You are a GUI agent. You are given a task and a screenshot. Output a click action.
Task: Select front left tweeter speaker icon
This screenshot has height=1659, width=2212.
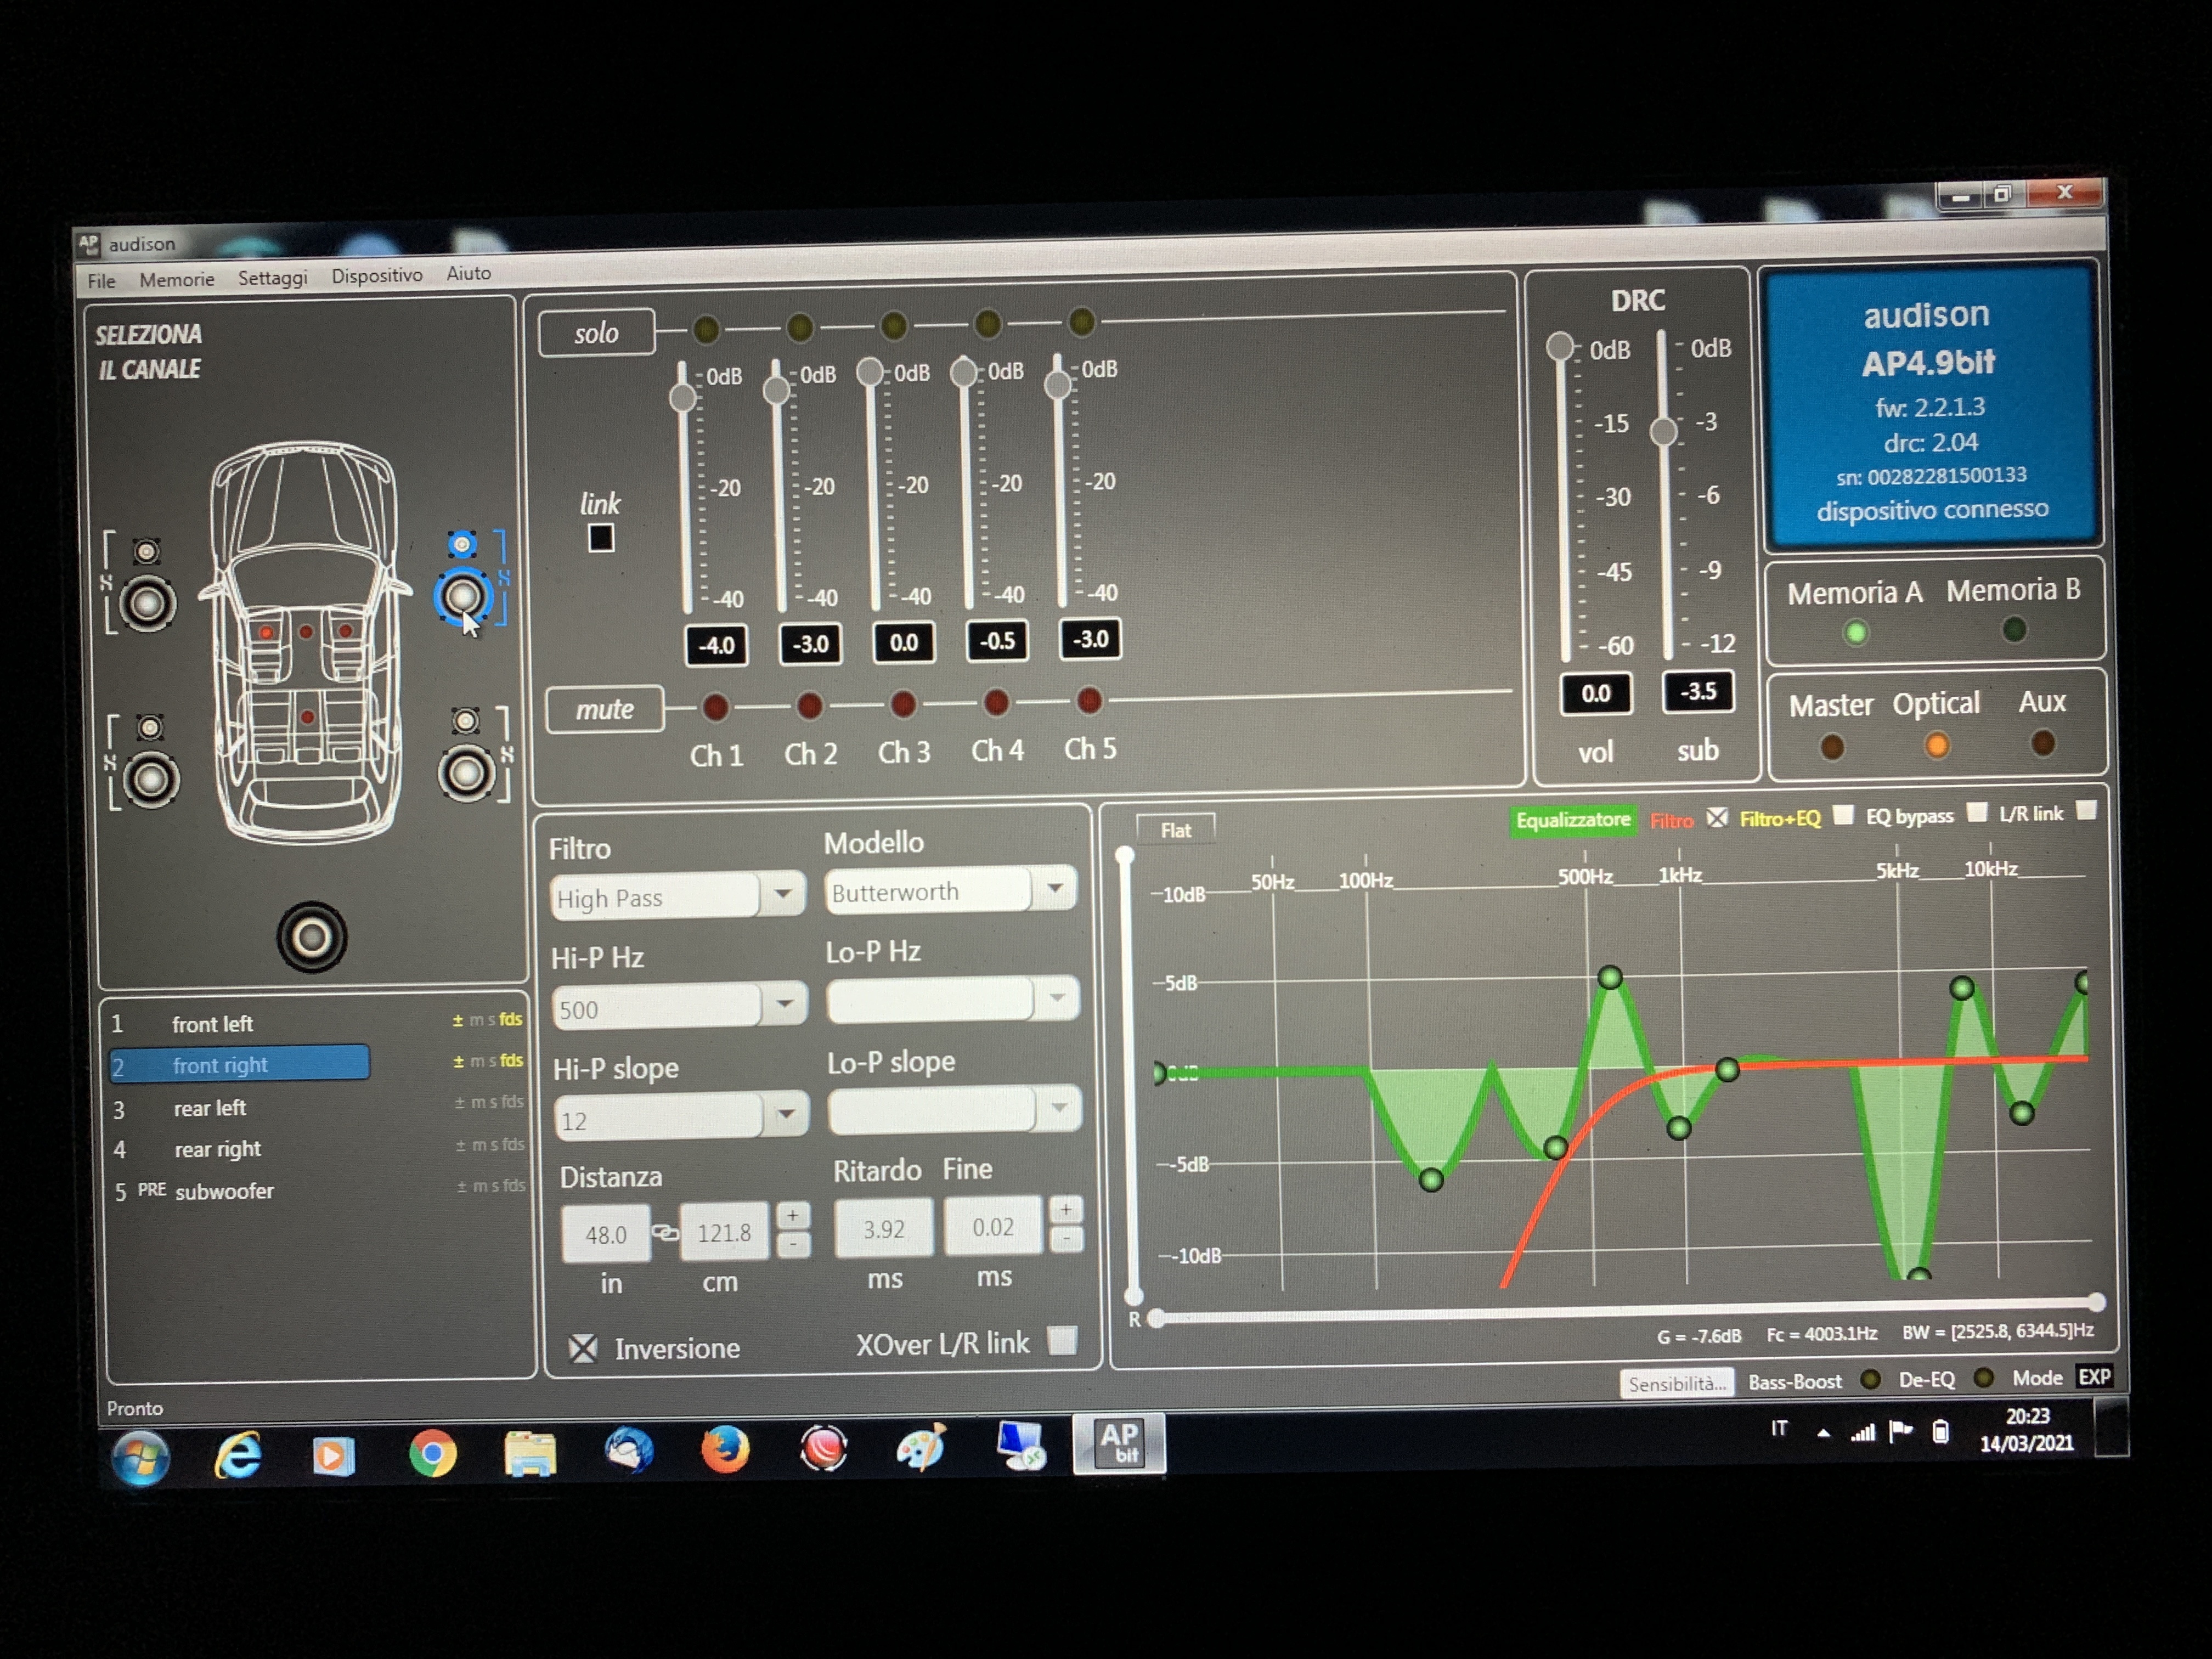(x=147, y=551)
